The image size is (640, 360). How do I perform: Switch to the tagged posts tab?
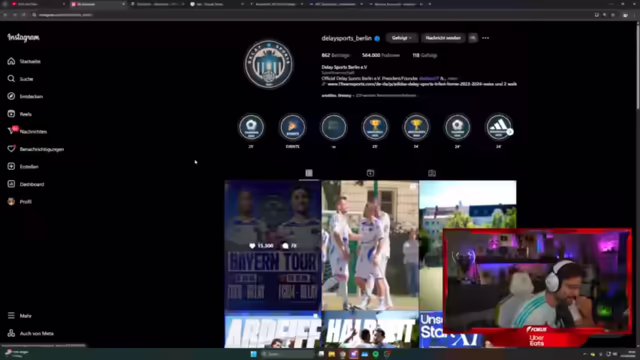432,173
